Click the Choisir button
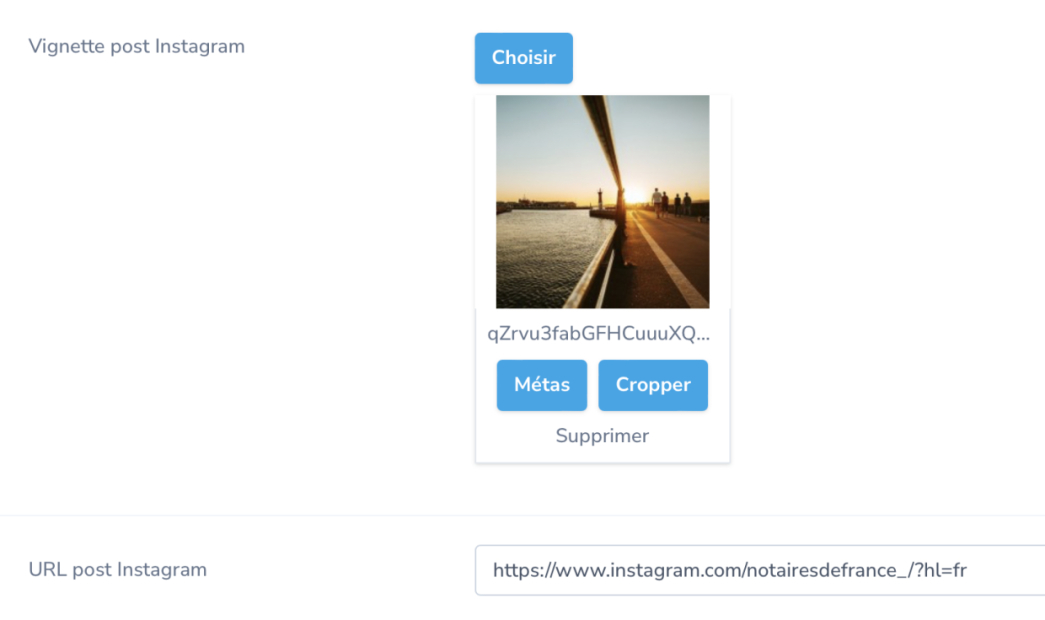1045x620 pixels. [523, 58]
